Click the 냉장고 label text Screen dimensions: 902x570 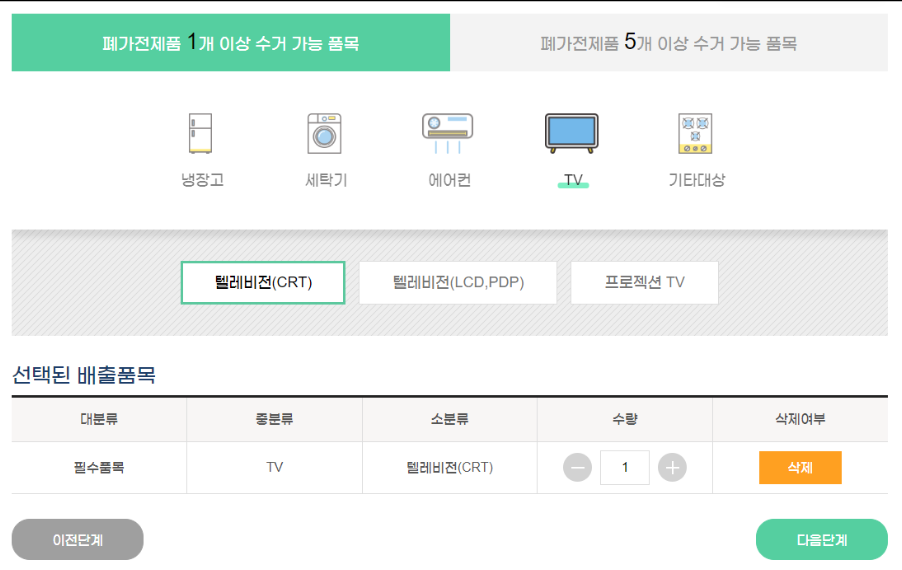tap(202, 180)
